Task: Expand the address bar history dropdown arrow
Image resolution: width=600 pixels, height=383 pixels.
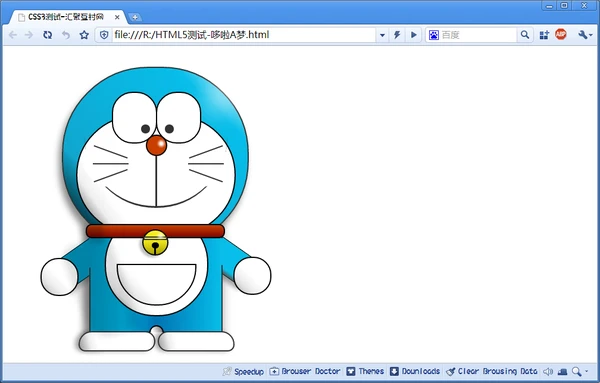Action: tap(382, 35)
